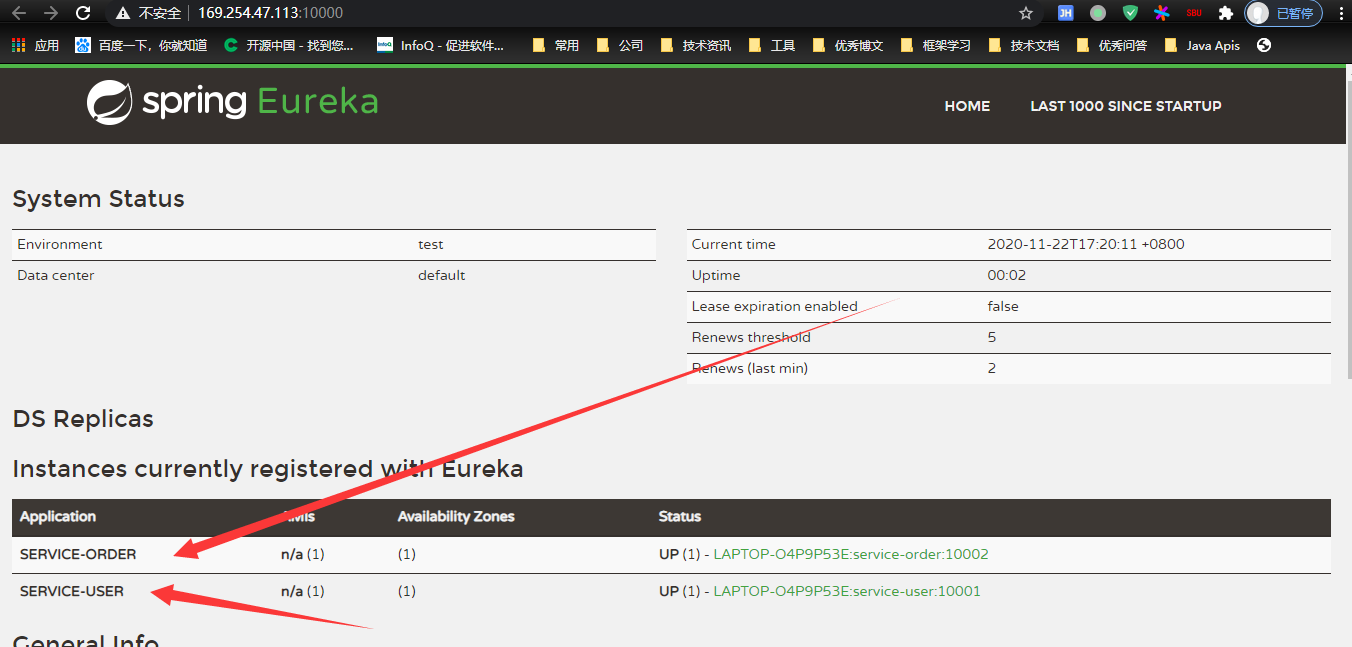Open the red SBU extension icon
This screenshot has width=1352, height=647.
click(x=1193, y=13)
